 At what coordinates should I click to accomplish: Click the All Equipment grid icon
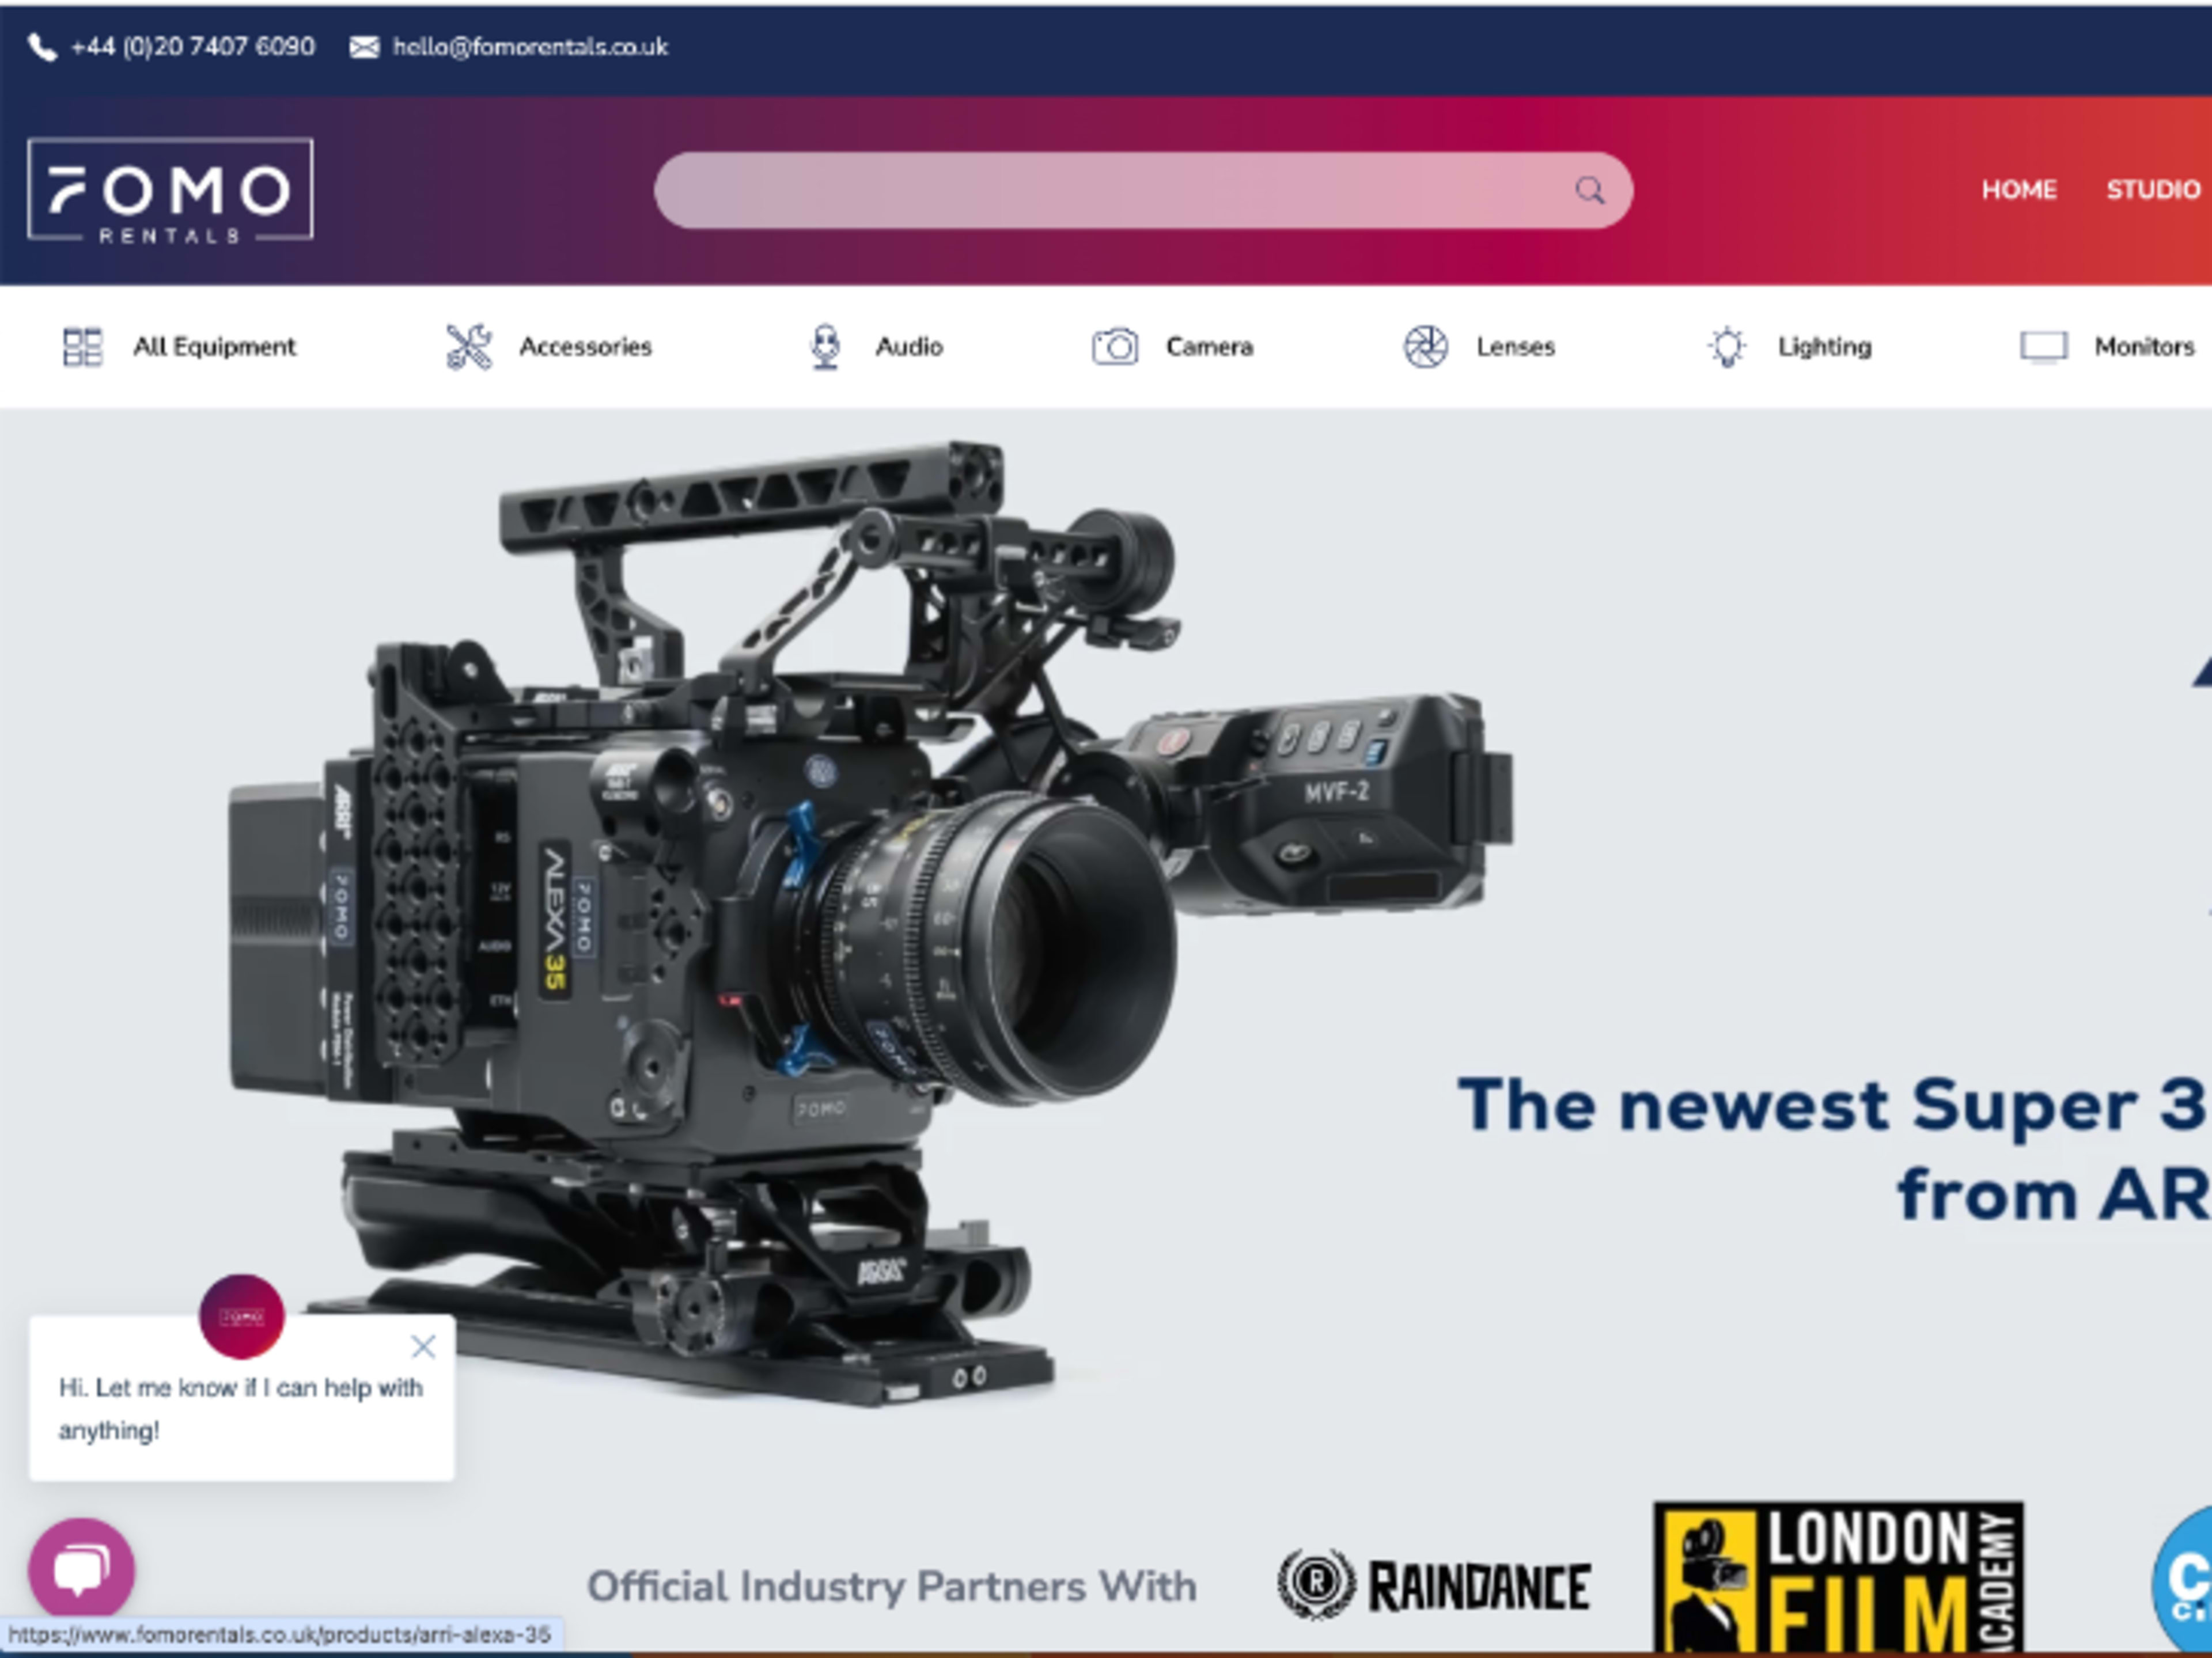point(82,347)
